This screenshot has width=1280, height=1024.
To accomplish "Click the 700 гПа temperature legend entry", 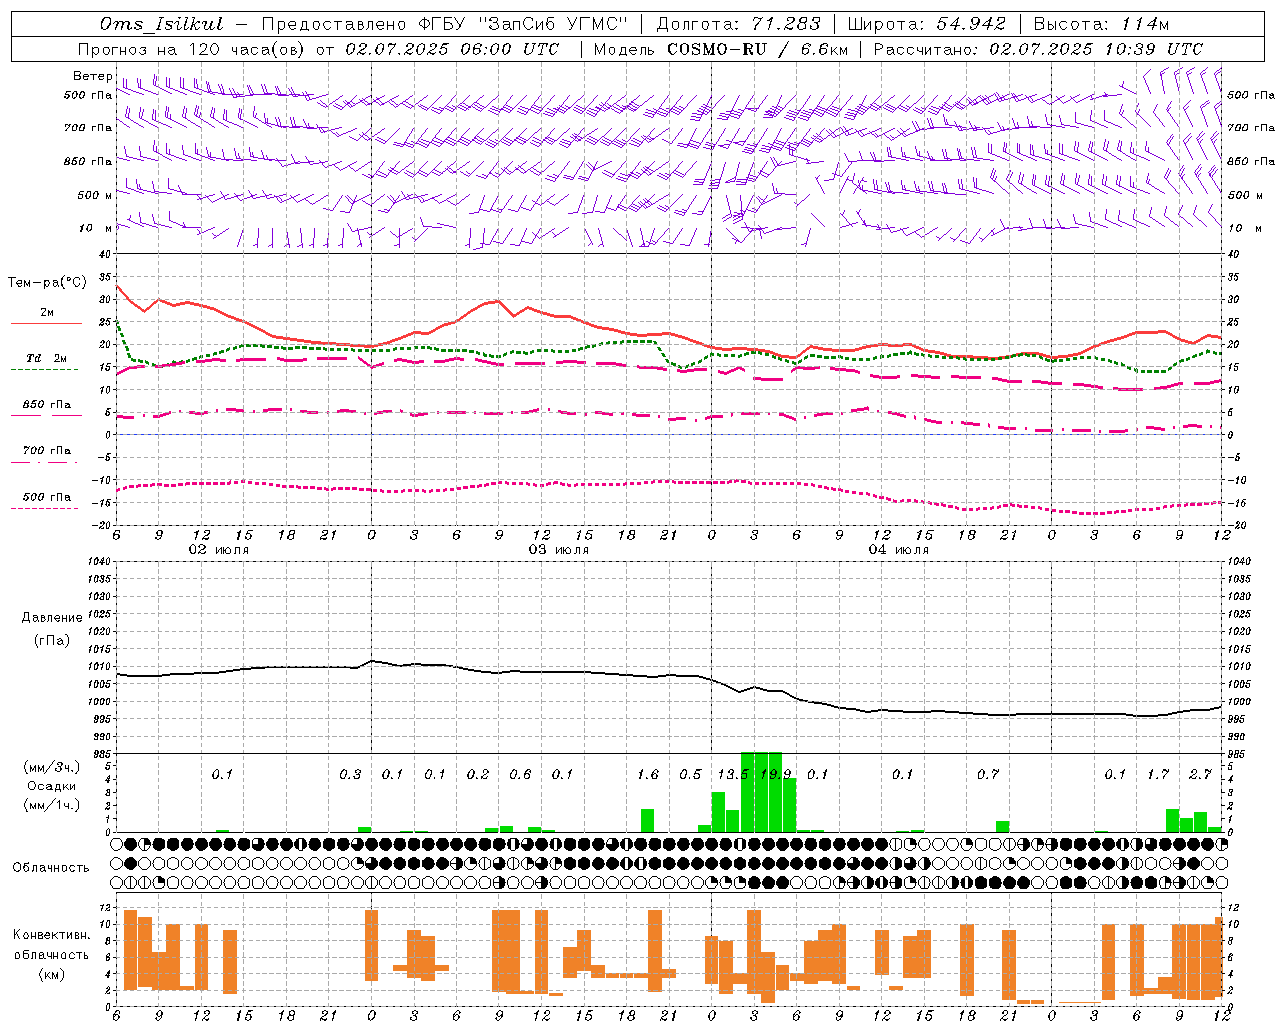I will click(46, 451).
